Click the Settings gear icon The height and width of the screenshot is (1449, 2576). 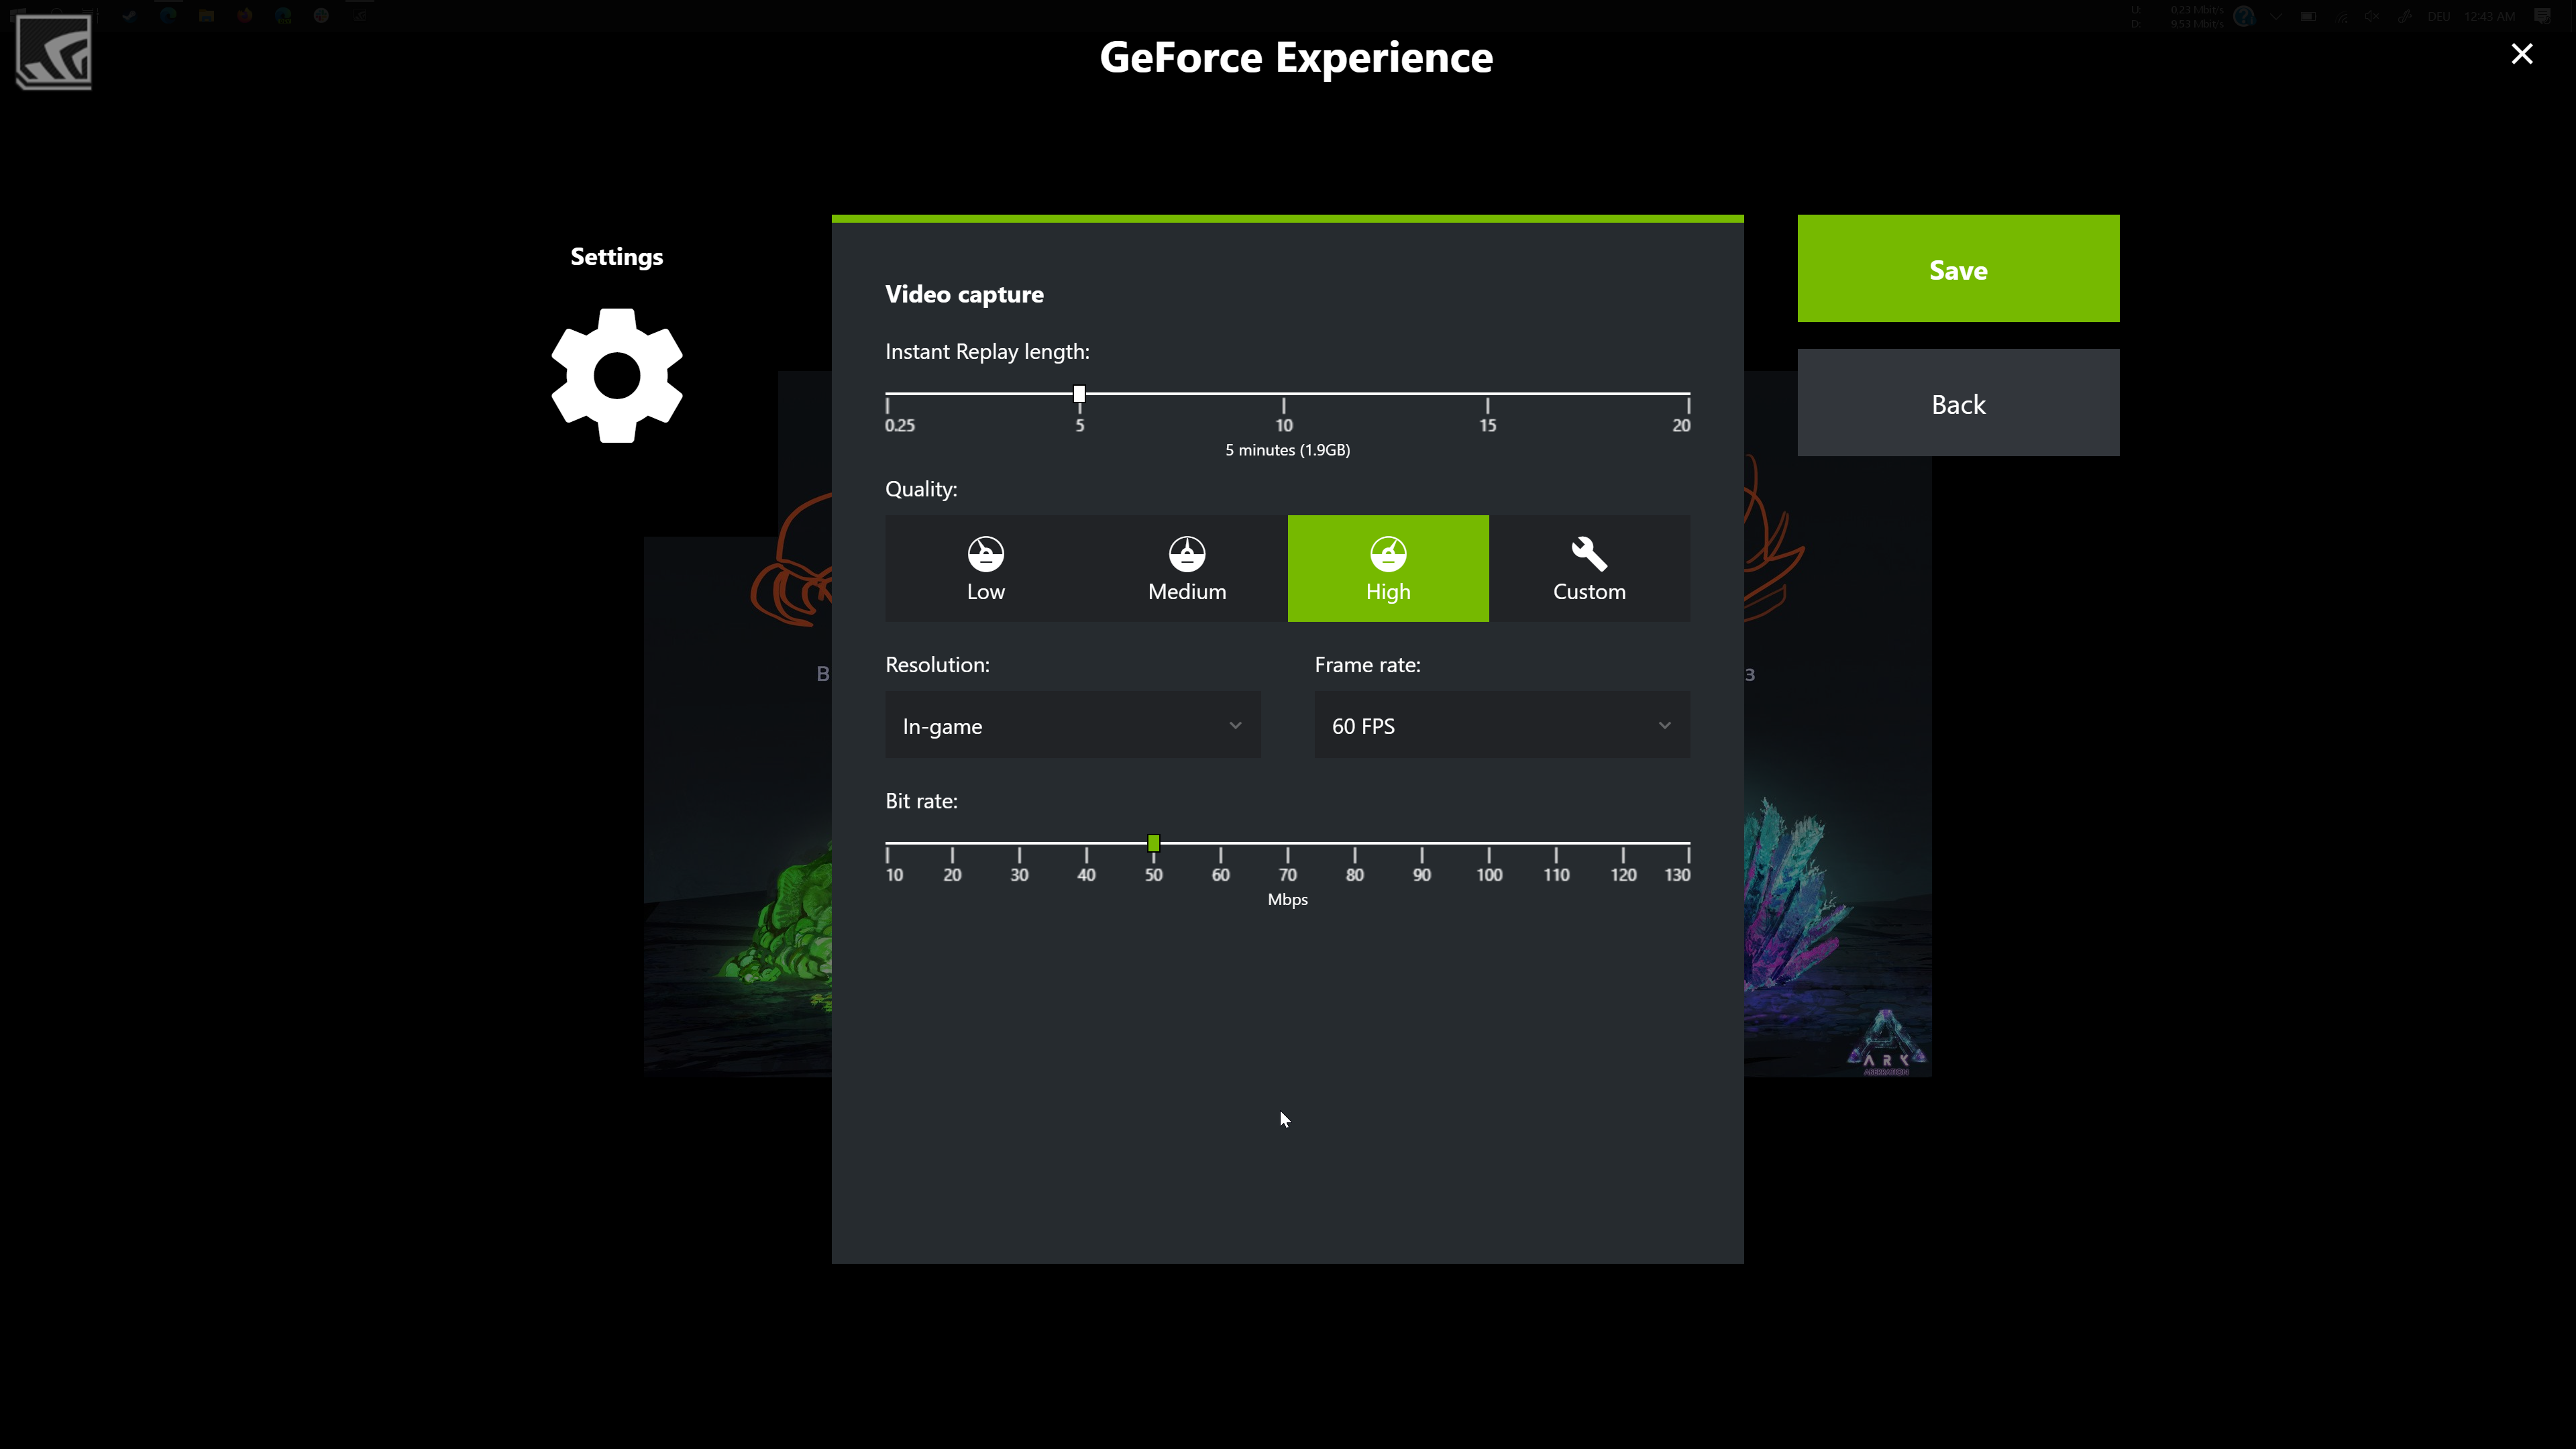(x=617, y=375)
